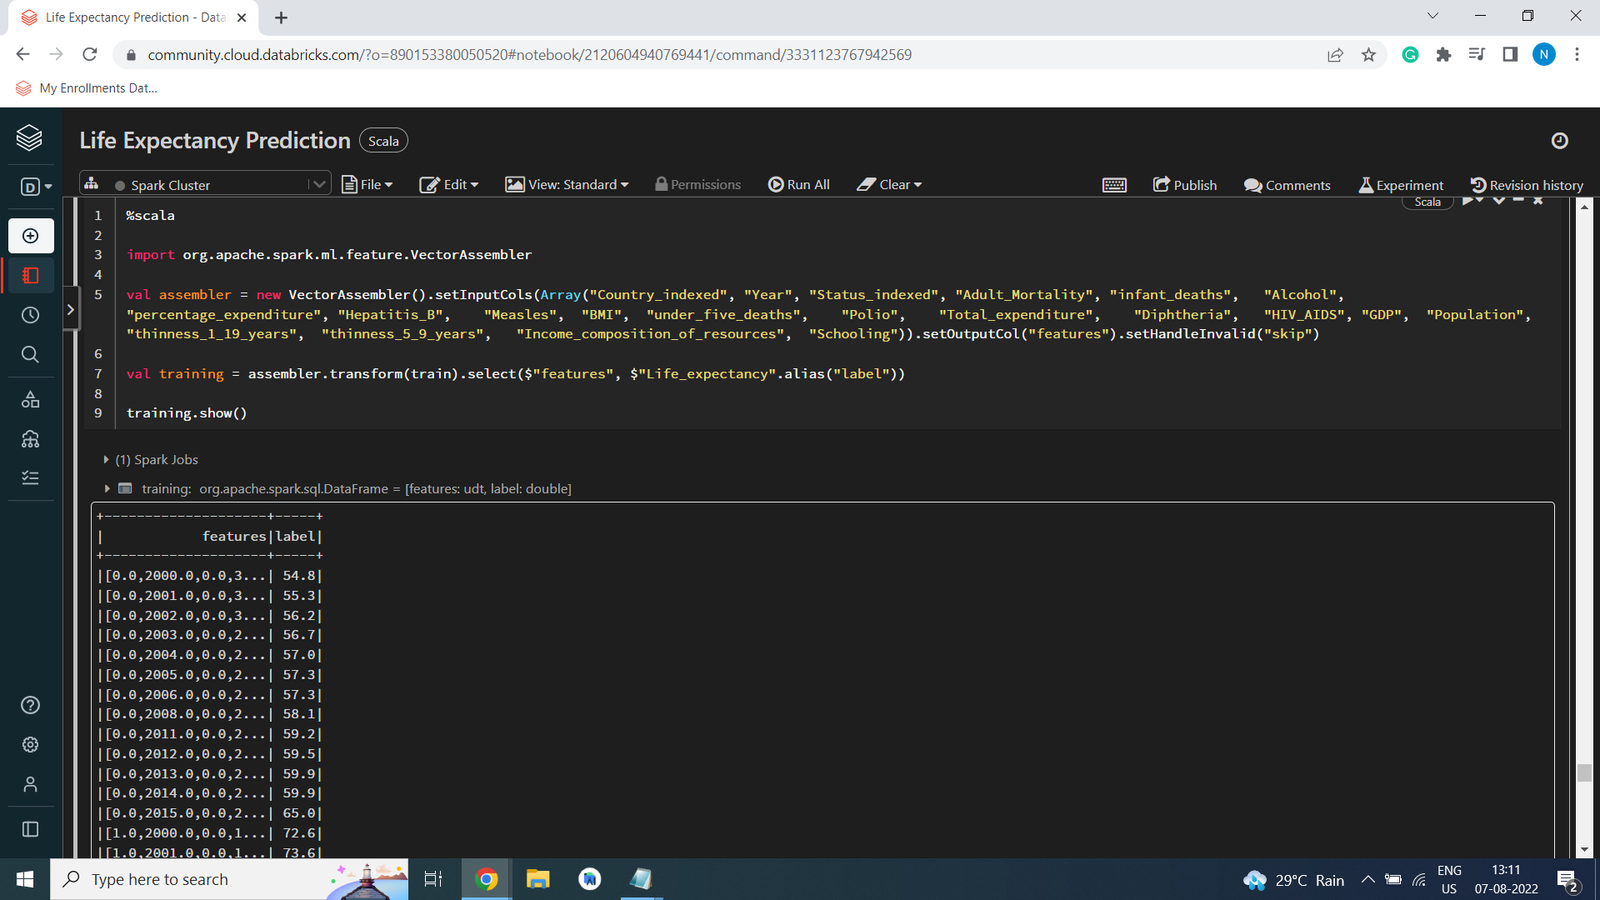Open the File menu
This screenshot has height=900, width=1600.
[368, 185]
